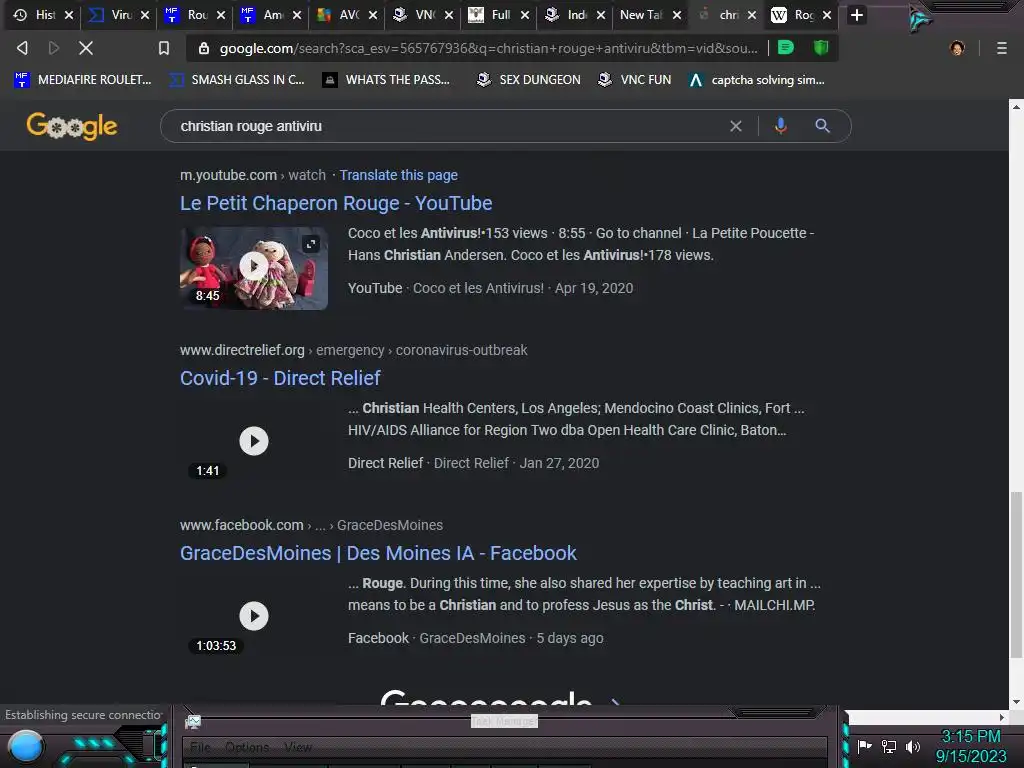Click the scrollbar down arrow
This screenshot has width=1024, height=768.
(1016, 702)
